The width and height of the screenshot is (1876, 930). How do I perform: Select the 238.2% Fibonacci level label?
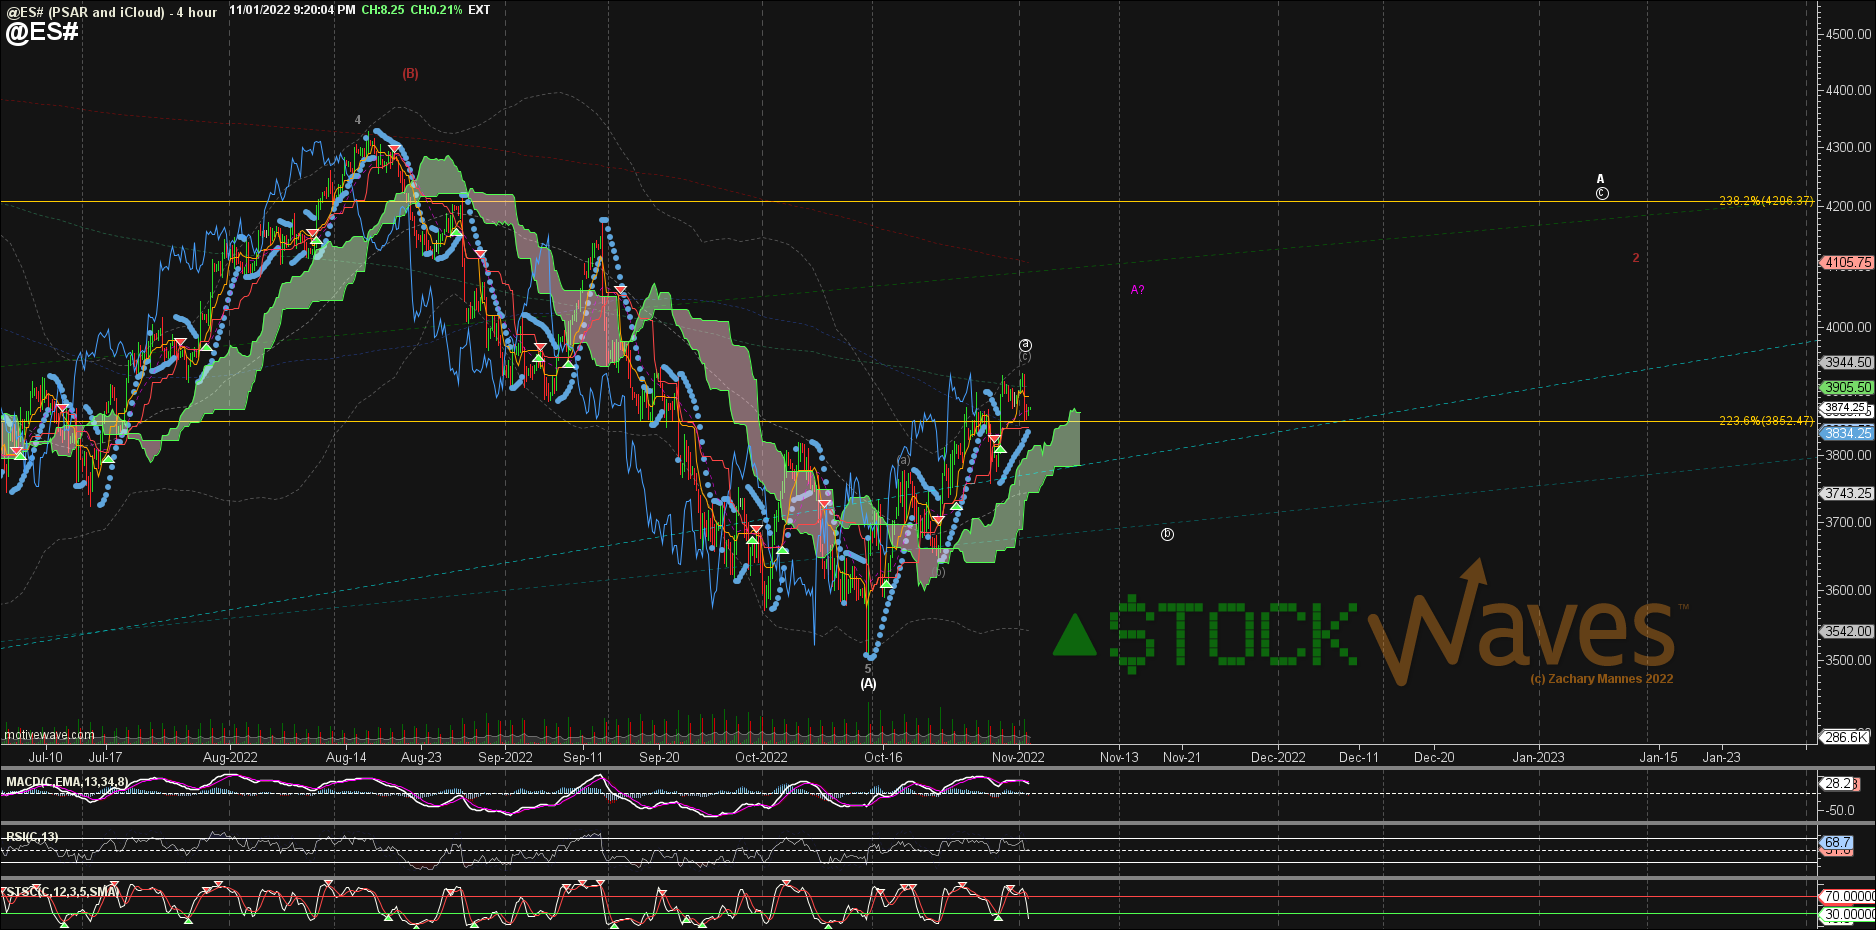1765,201
